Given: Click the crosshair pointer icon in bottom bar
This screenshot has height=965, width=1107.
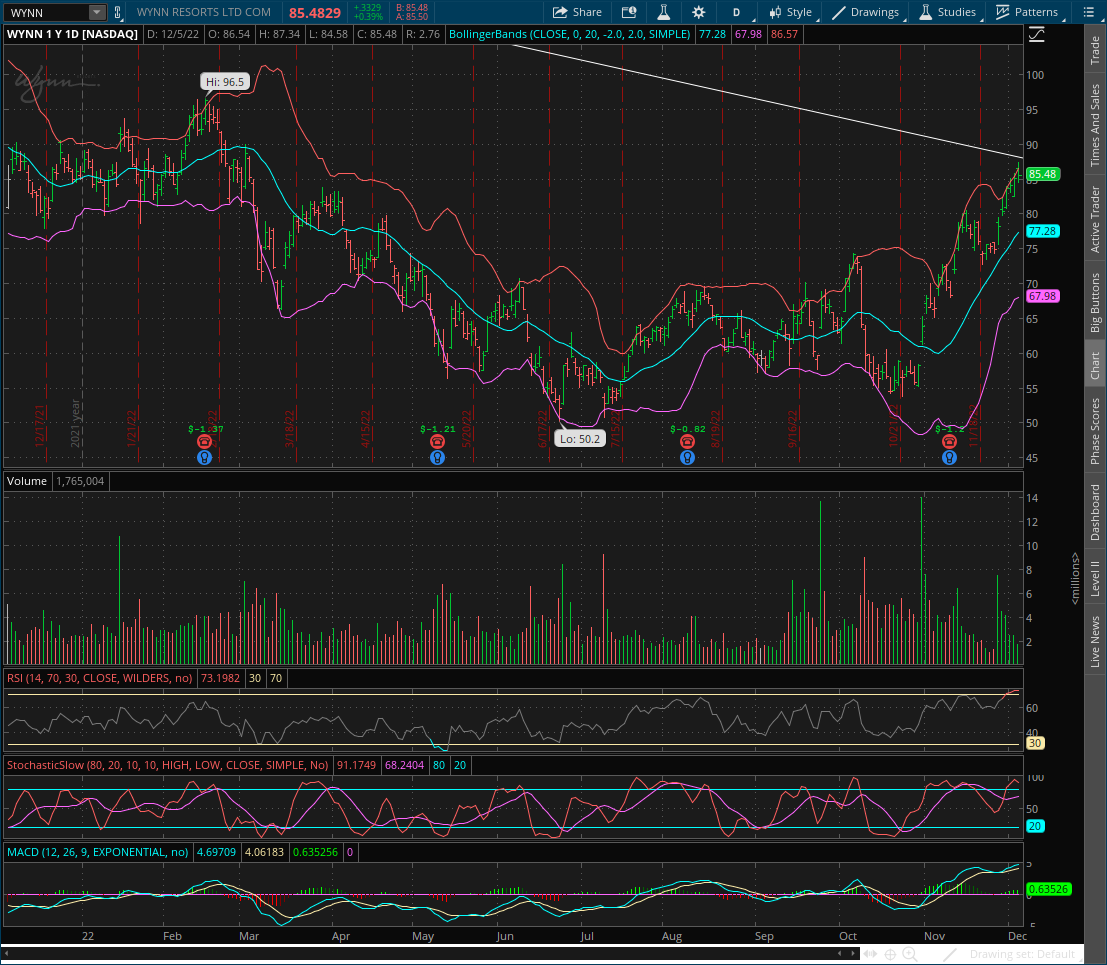Looking at the screenshot, I should point(890,954).
